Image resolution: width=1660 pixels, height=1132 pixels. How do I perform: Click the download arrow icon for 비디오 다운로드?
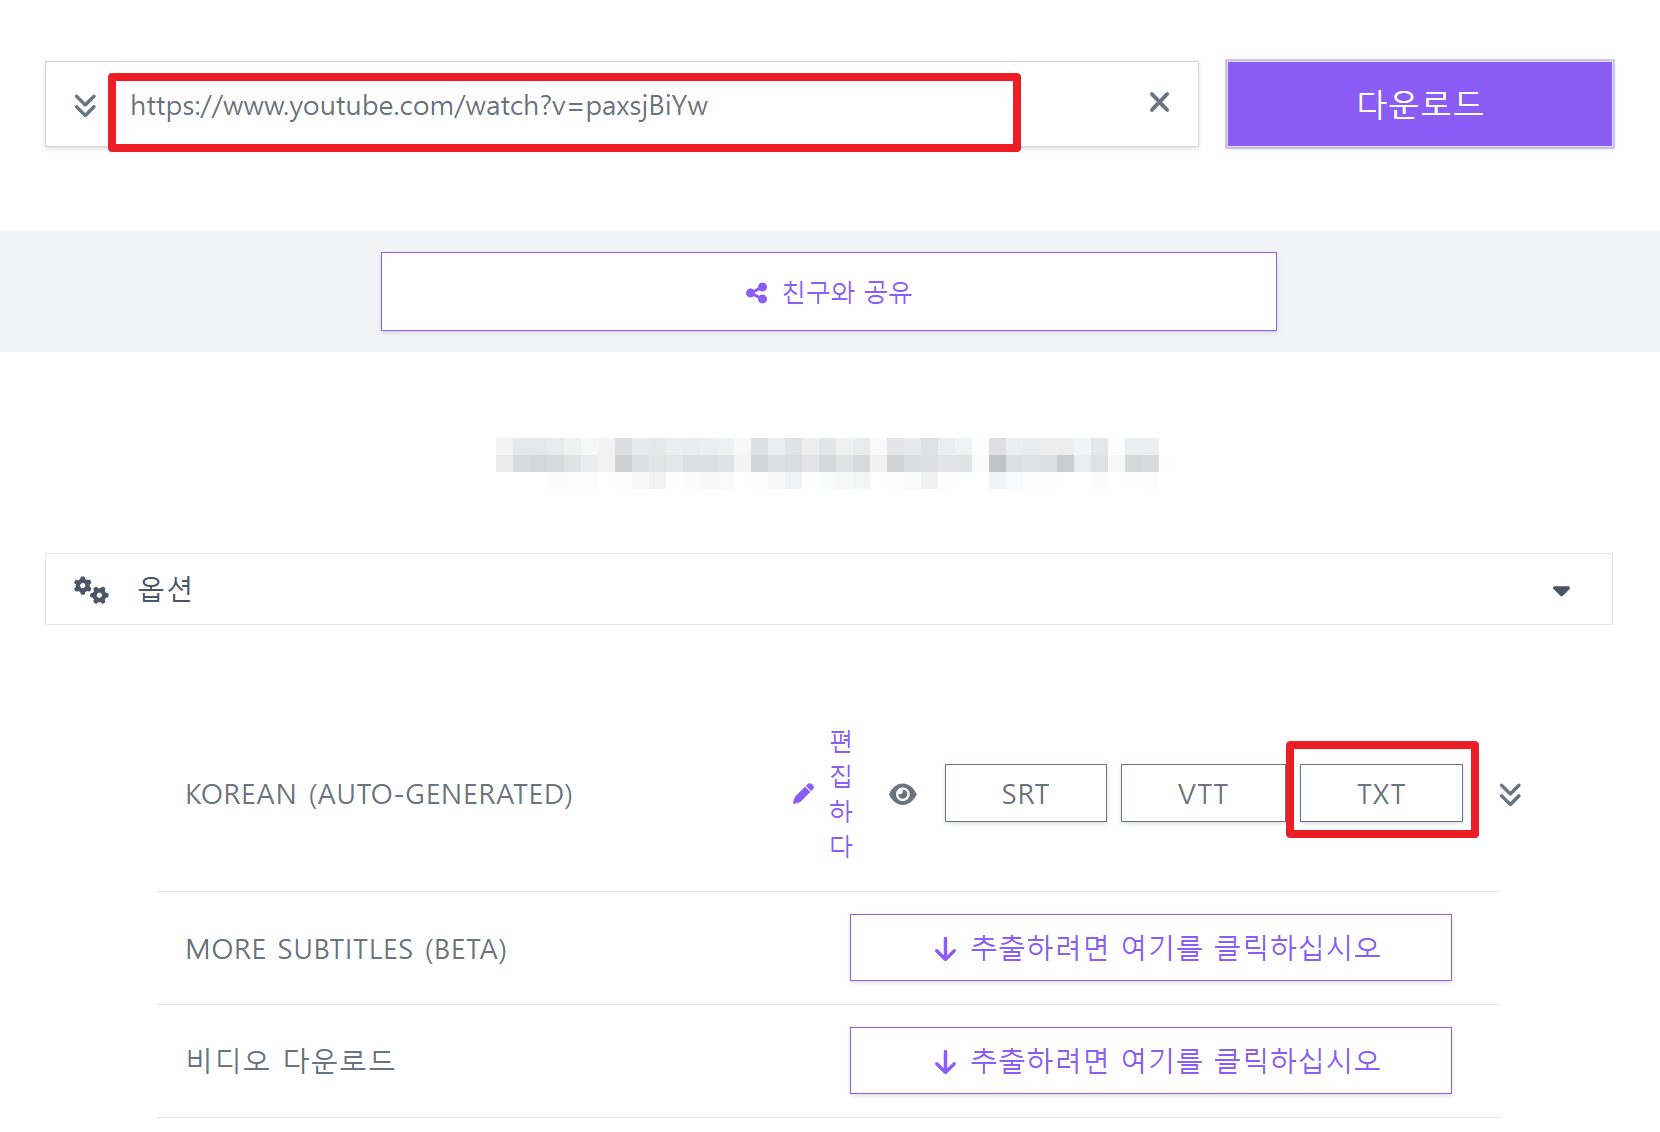tap(944, 1060)
